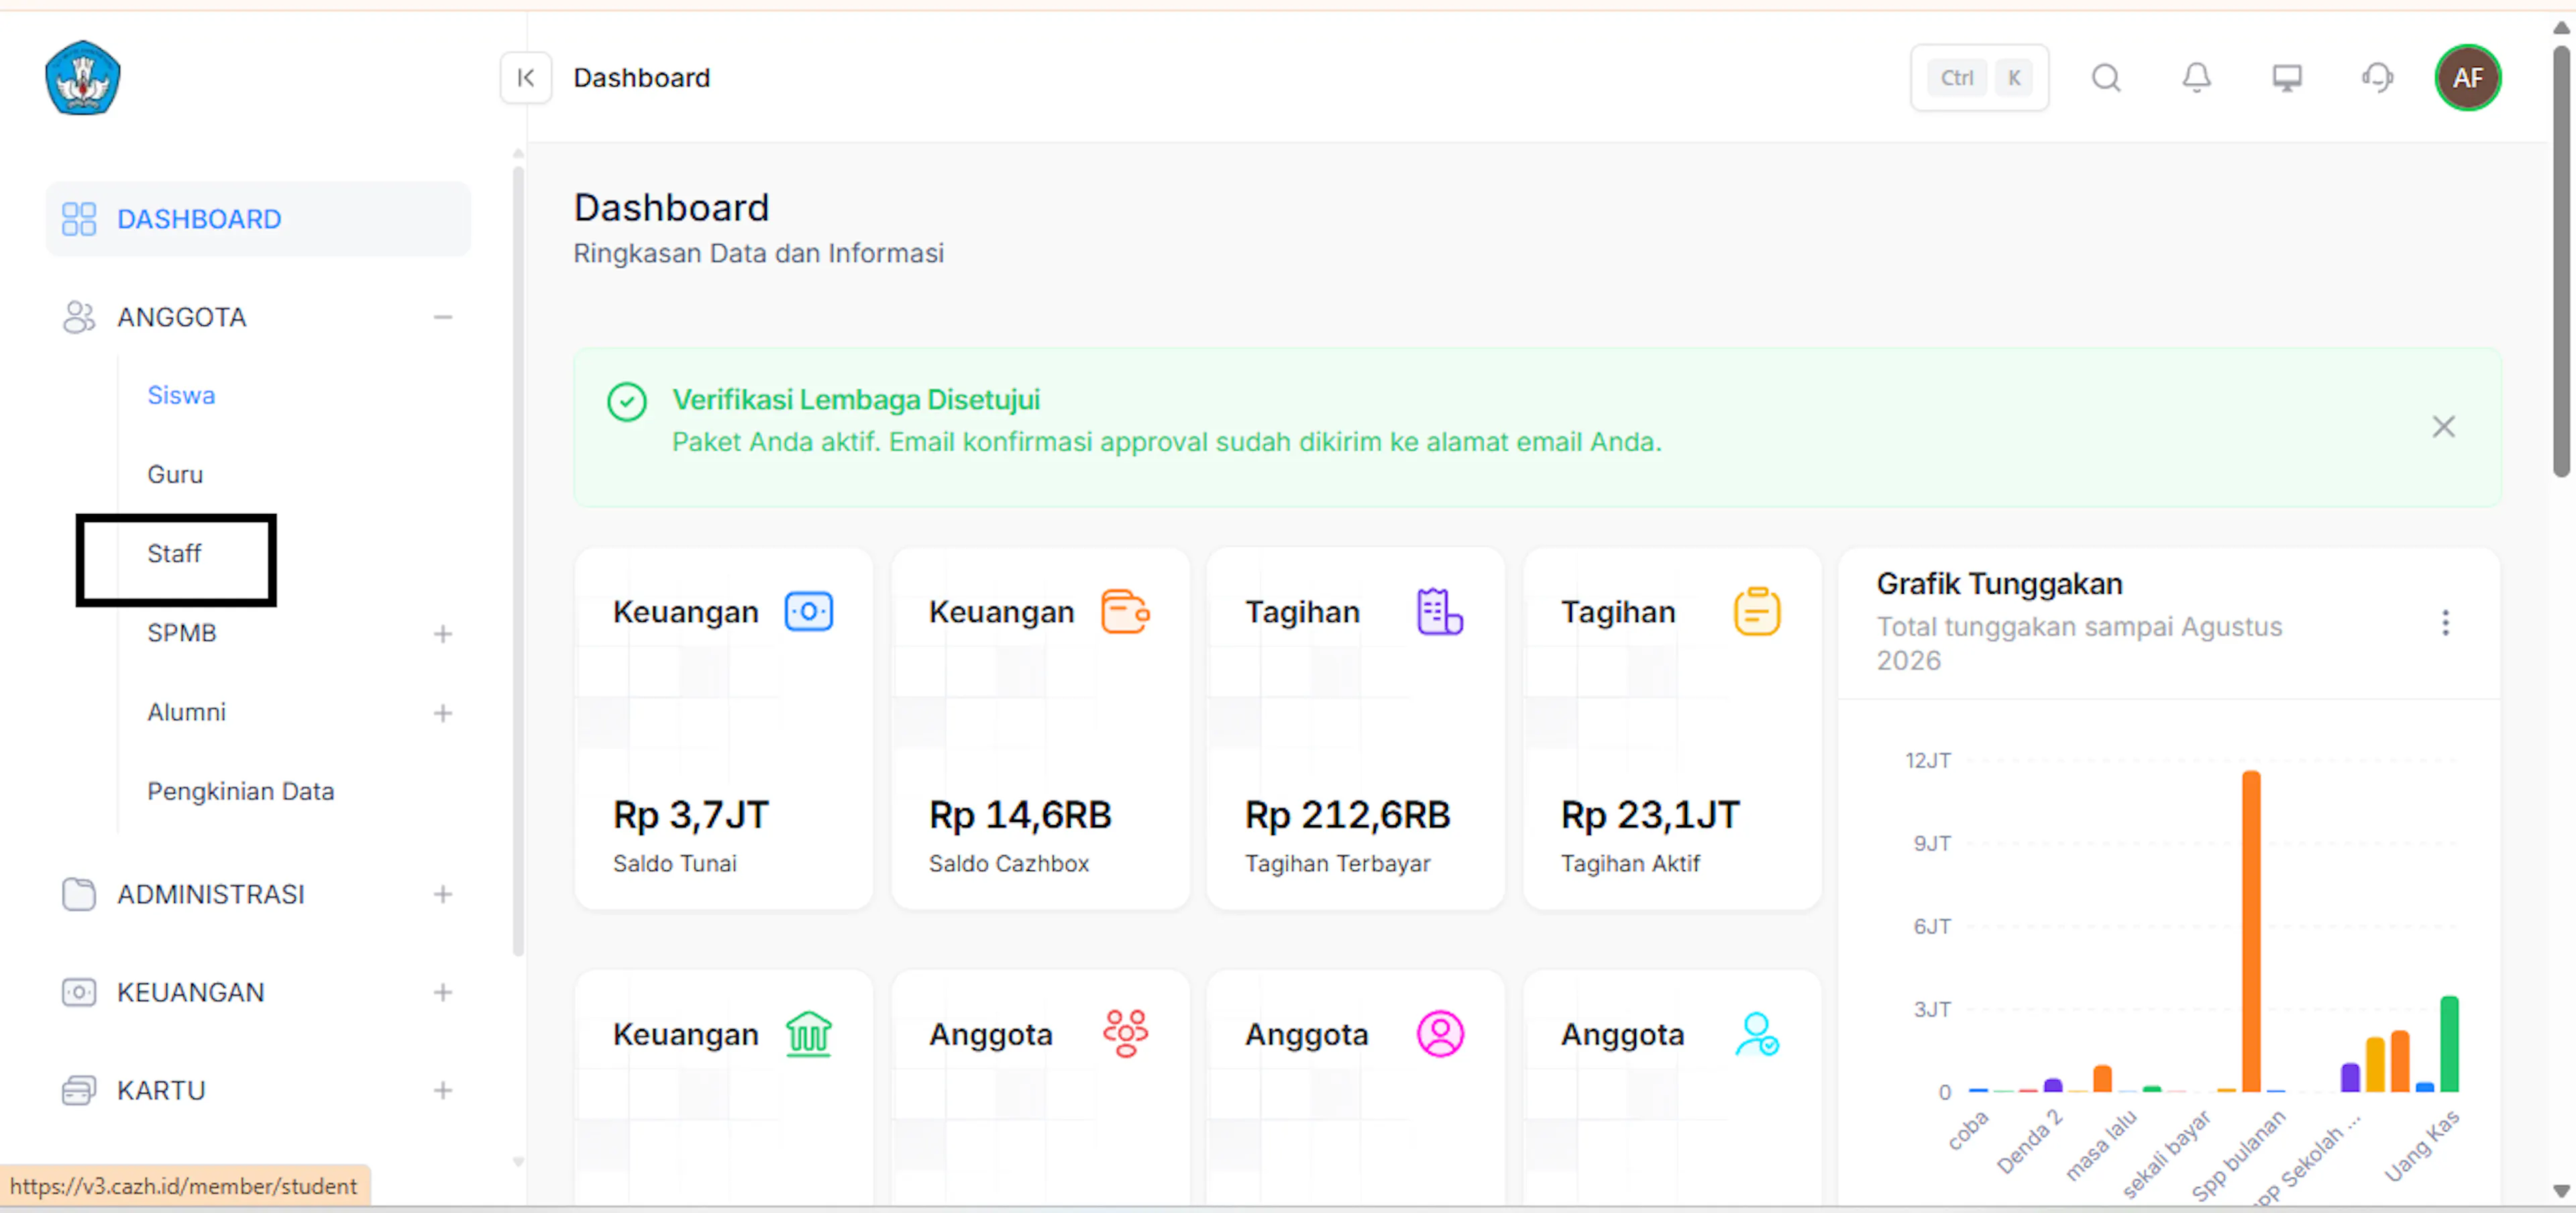Open SPMB menu item
This screenshot has height=1213, width=2576.
[x=182, y=633]
